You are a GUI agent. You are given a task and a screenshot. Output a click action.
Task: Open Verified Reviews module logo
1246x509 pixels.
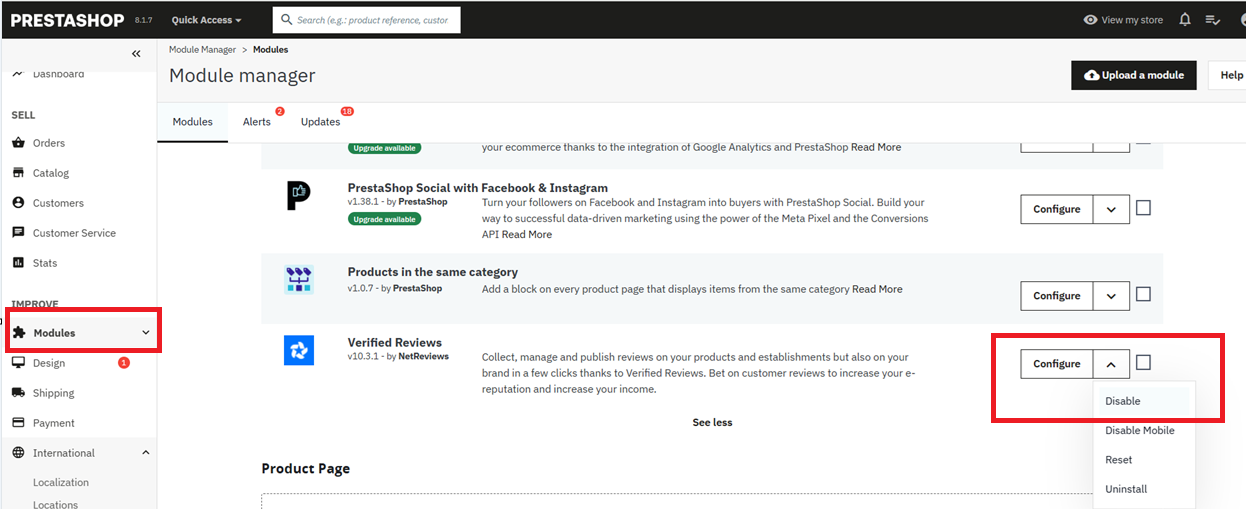299,350
